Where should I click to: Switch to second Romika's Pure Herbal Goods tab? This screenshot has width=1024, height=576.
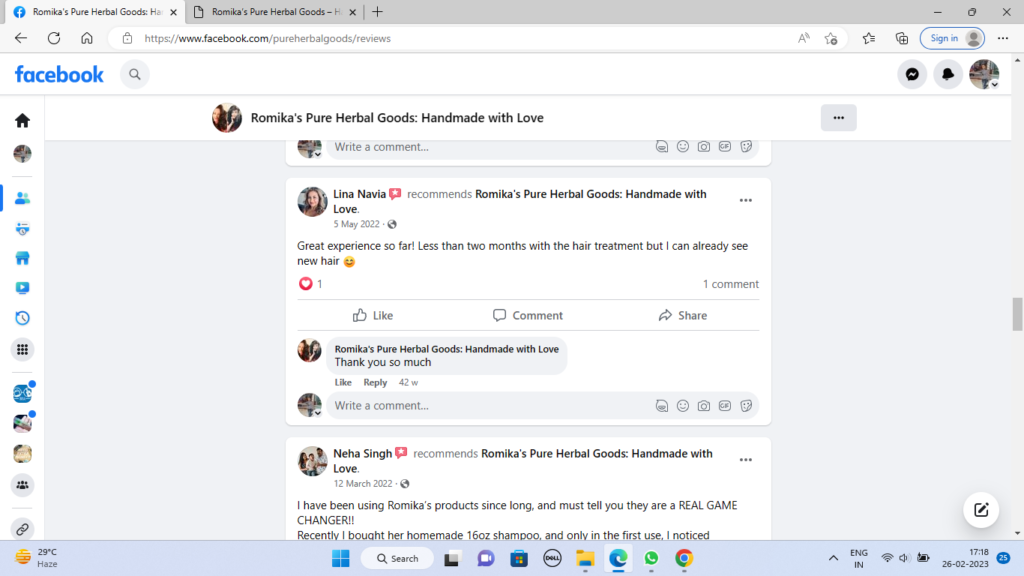276,12
